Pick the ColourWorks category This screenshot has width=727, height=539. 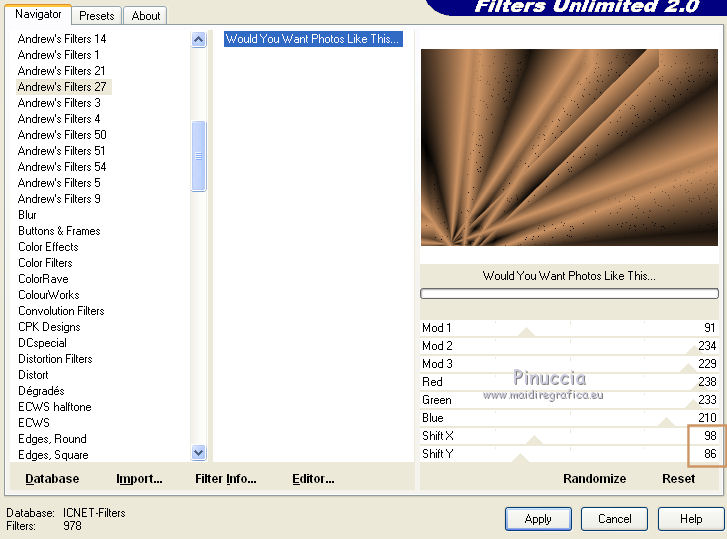[x=49, y=295]
